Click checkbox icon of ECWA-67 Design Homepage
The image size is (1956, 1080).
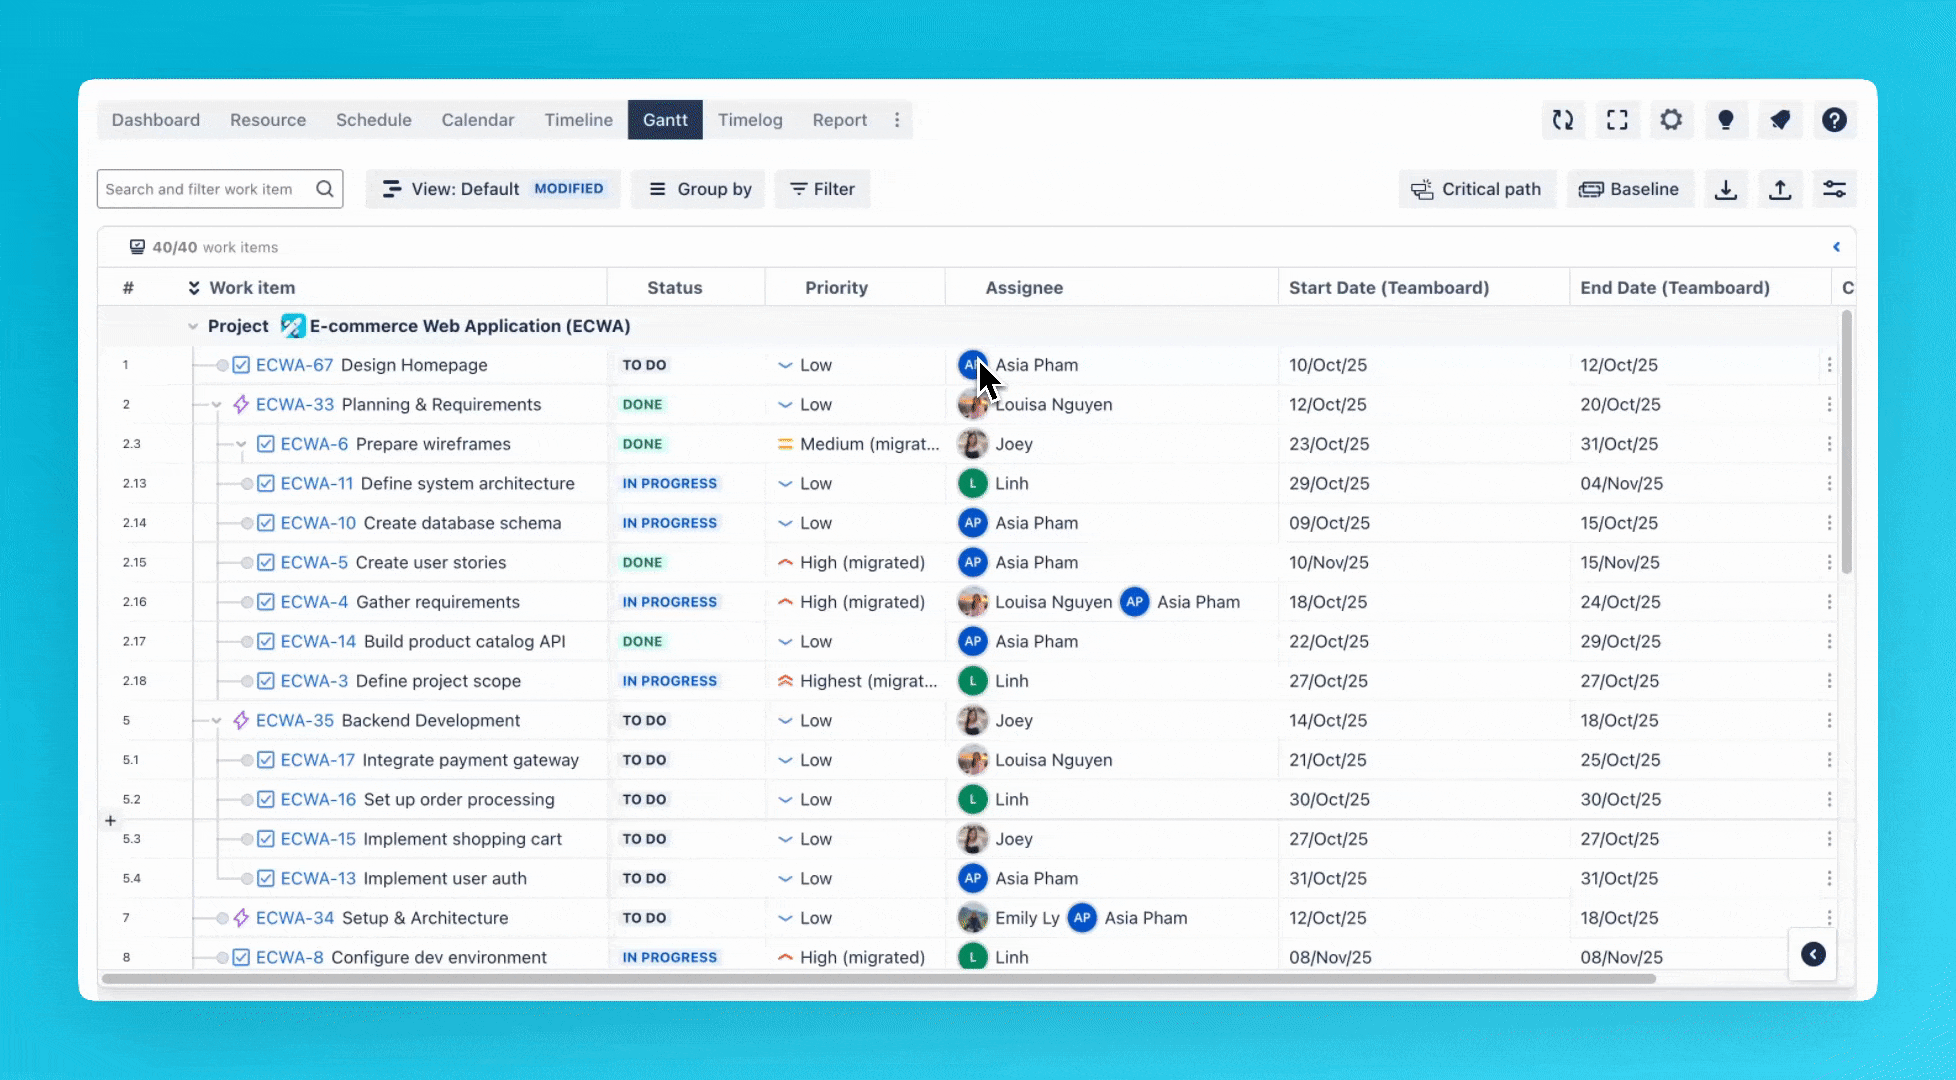241,365
